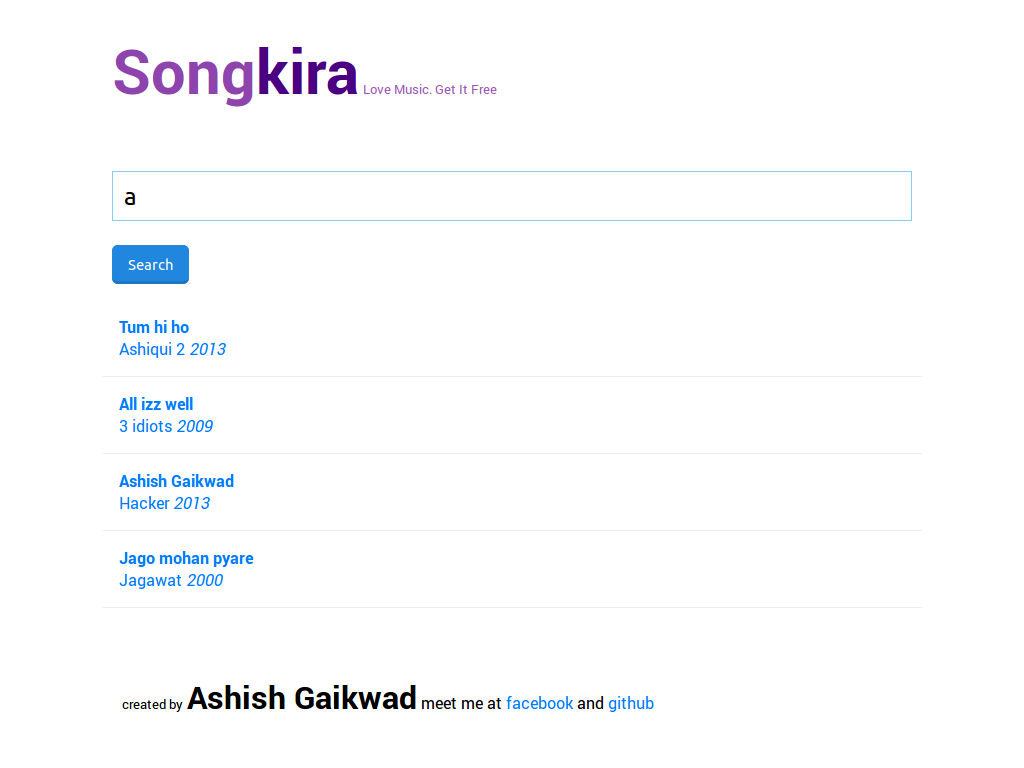Click the 'meet me at' footer text
Viewport: 1024px width, 768px height.
461,703
